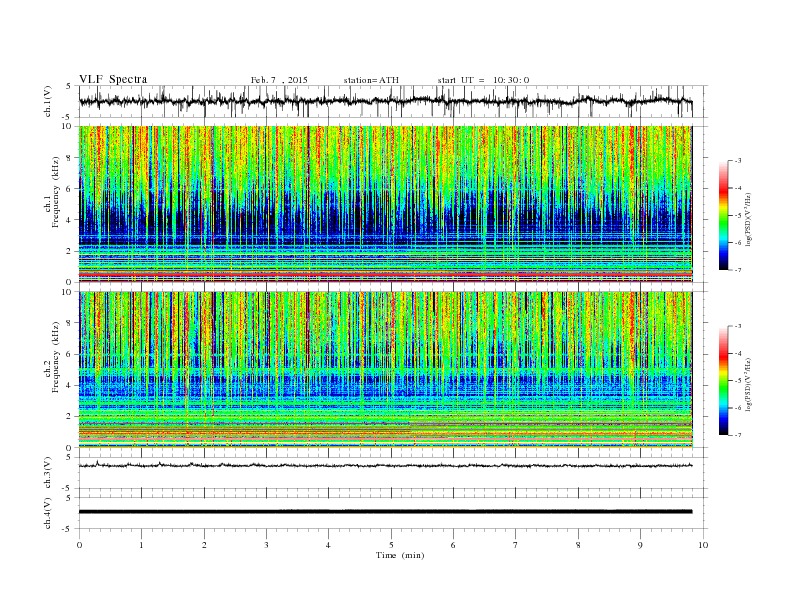This screenshot has width=792, height=612.
Task: Click the ch.1 spectrogram color scale bar
Action: point(723,216)
